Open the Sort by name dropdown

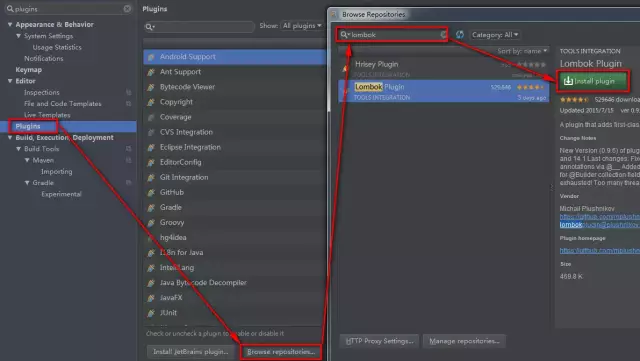click(x=522, y=51)
